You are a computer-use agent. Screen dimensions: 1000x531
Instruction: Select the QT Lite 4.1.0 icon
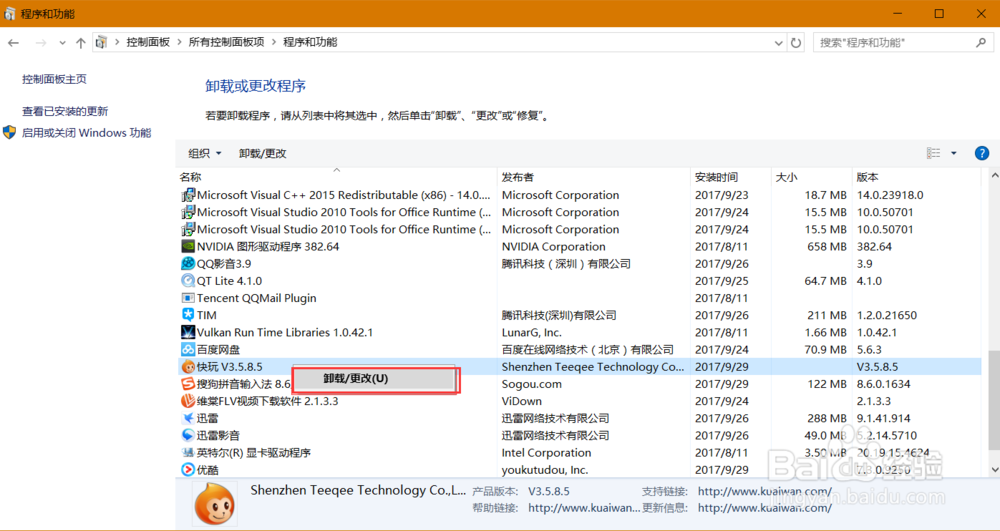[x=188, y=281]
